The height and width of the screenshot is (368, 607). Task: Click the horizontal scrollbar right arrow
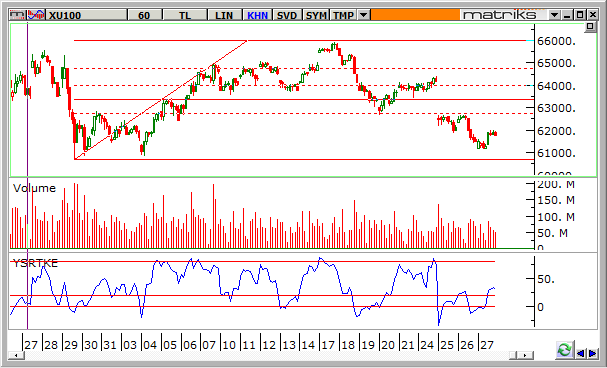pyautogui.click(x=525, y=355)
